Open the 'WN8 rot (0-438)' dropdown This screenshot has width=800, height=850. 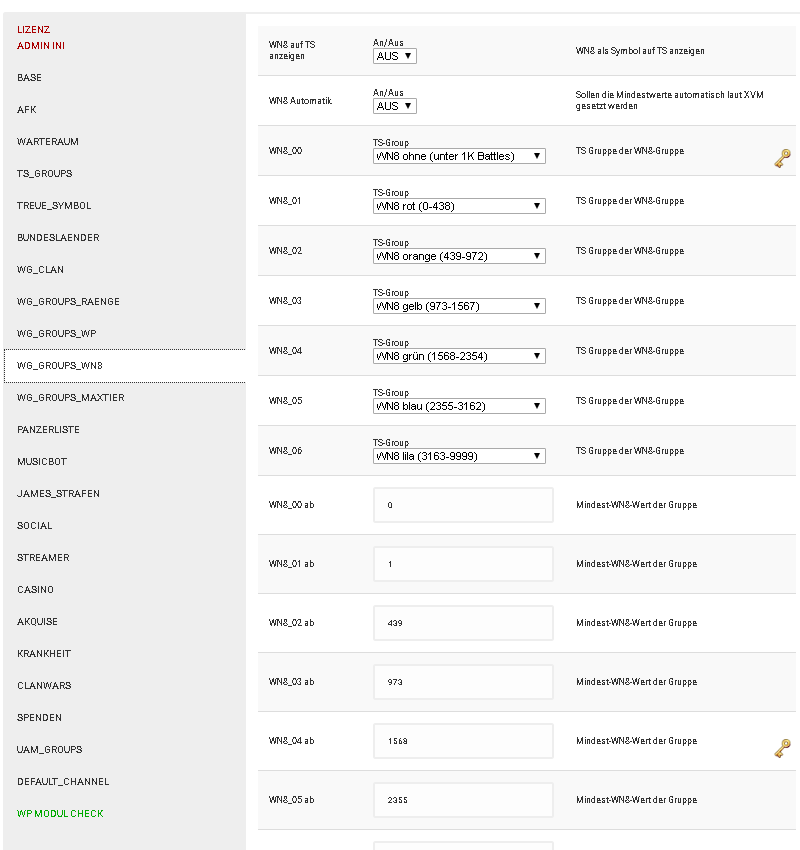click(x=459, y=206)
